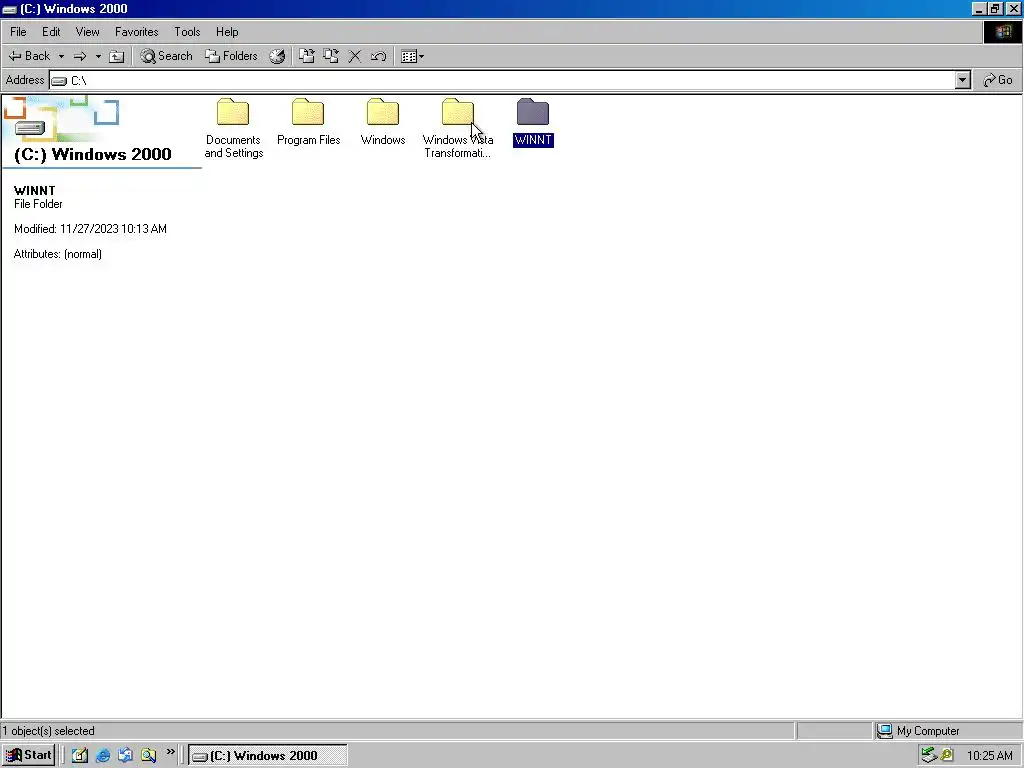
Task: Select the Windows Vista Transformation folder
Action: pos(458,129)
